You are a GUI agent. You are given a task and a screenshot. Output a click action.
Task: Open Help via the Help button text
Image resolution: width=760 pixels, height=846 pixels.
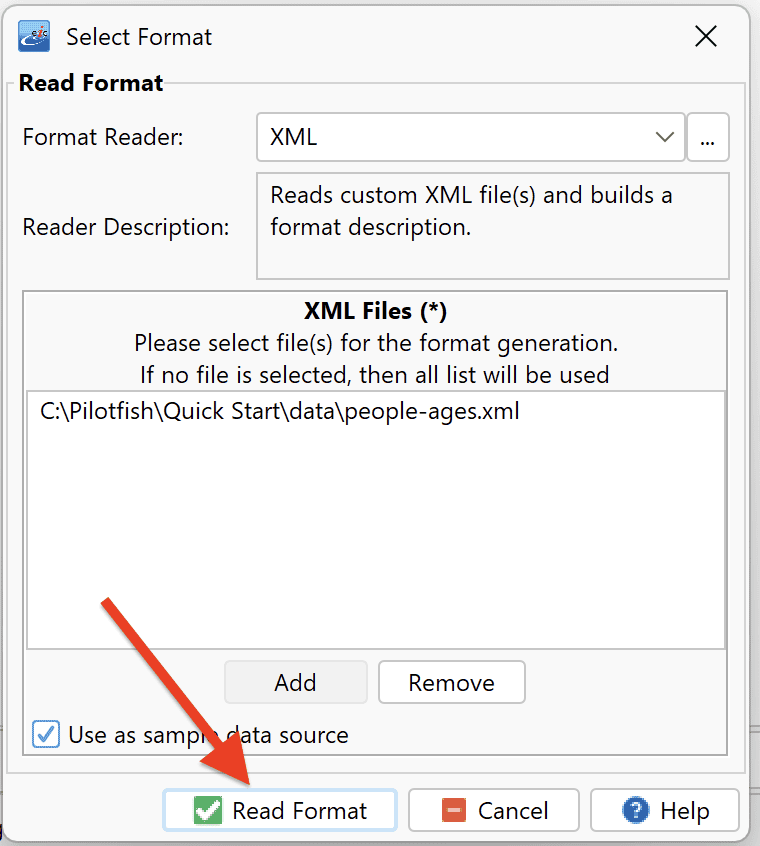pyautogui.click(x=685, y=811)
